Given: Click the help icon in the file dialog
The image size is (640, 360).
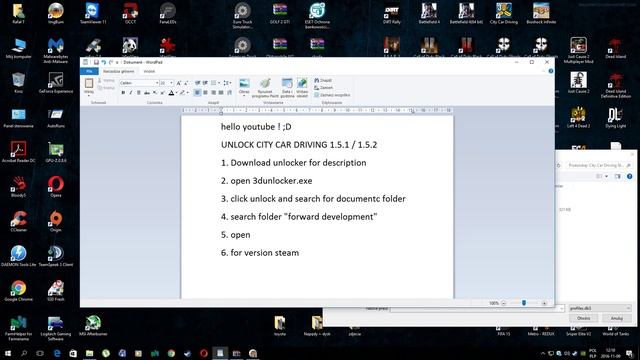Looking at the screenshot, I should [x=629, y=176].
